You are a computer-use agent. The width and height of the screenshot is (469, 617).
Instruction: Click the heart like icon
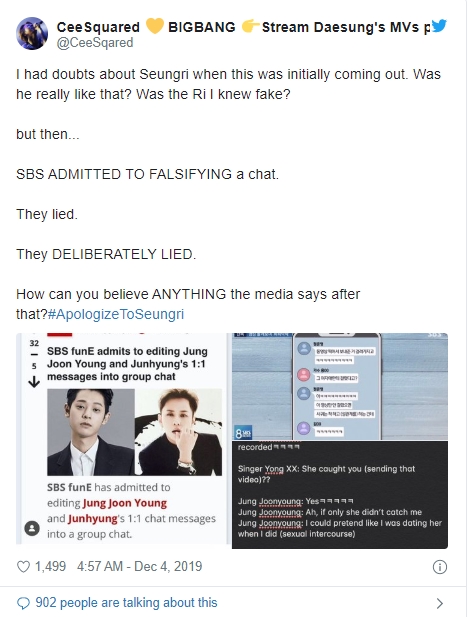coord(24,567)
